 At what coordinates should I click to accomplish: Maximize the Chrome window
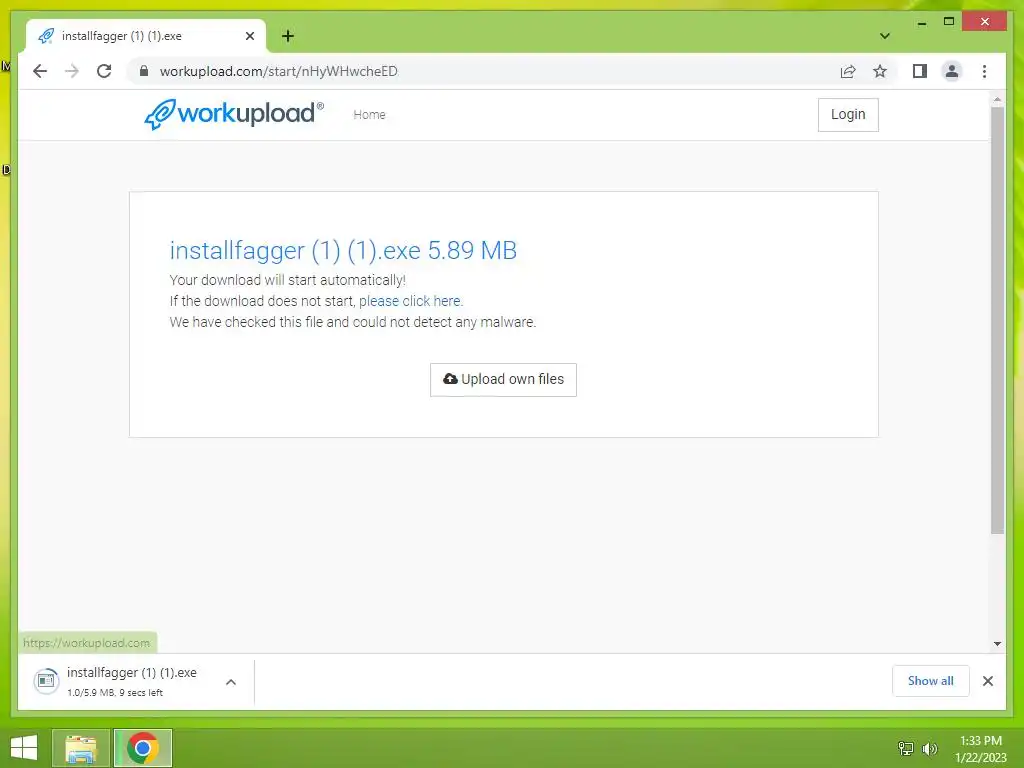point(949,22)
